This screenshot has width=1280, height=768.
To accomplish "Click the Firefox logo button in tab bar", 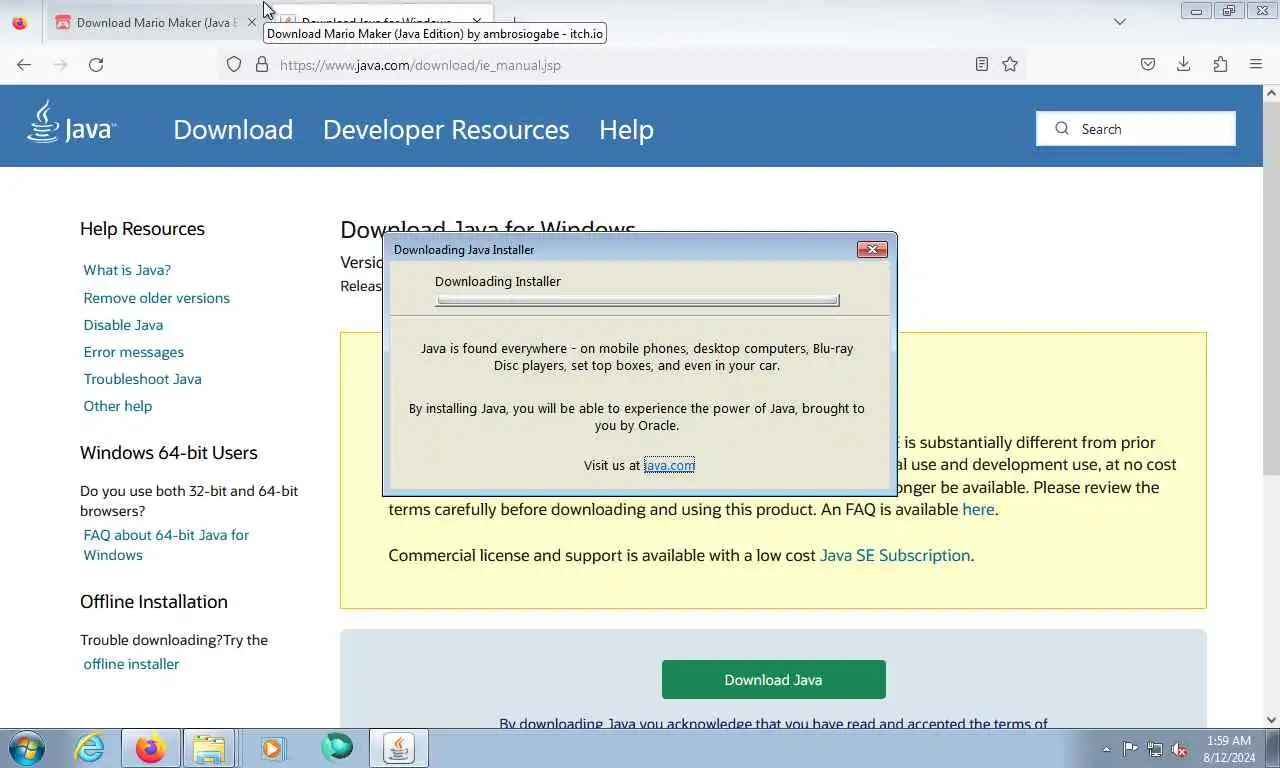I will pyautogui.click(x=20, y=22).
